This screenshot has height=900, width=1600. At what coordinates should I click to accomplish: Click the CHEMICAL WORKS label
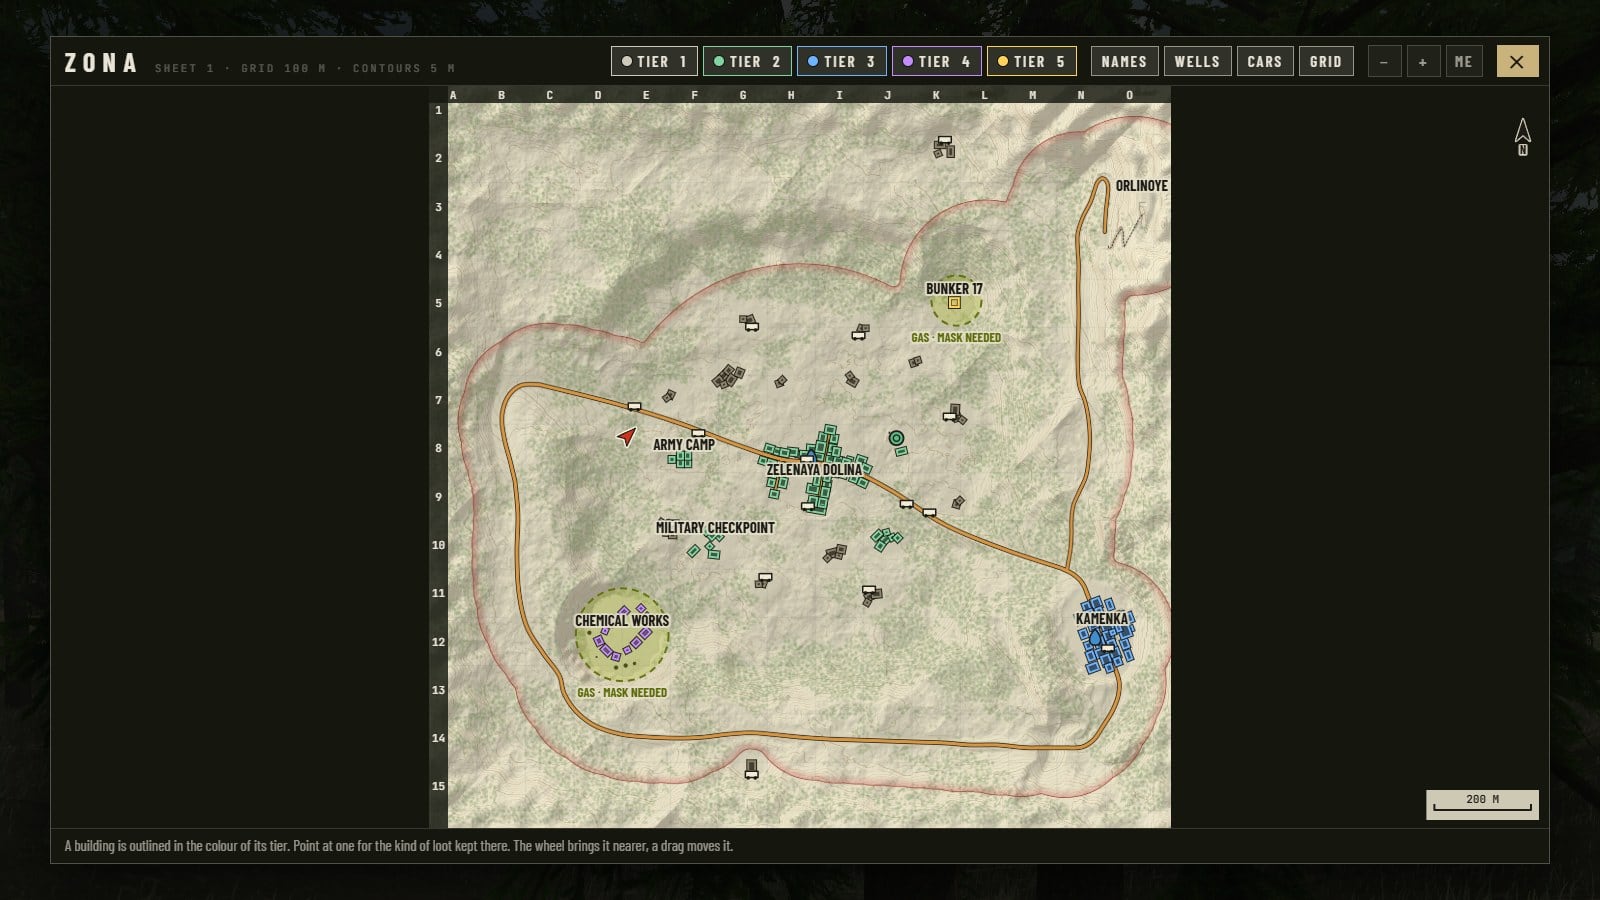pyautogui.click(x=622, y=621)
